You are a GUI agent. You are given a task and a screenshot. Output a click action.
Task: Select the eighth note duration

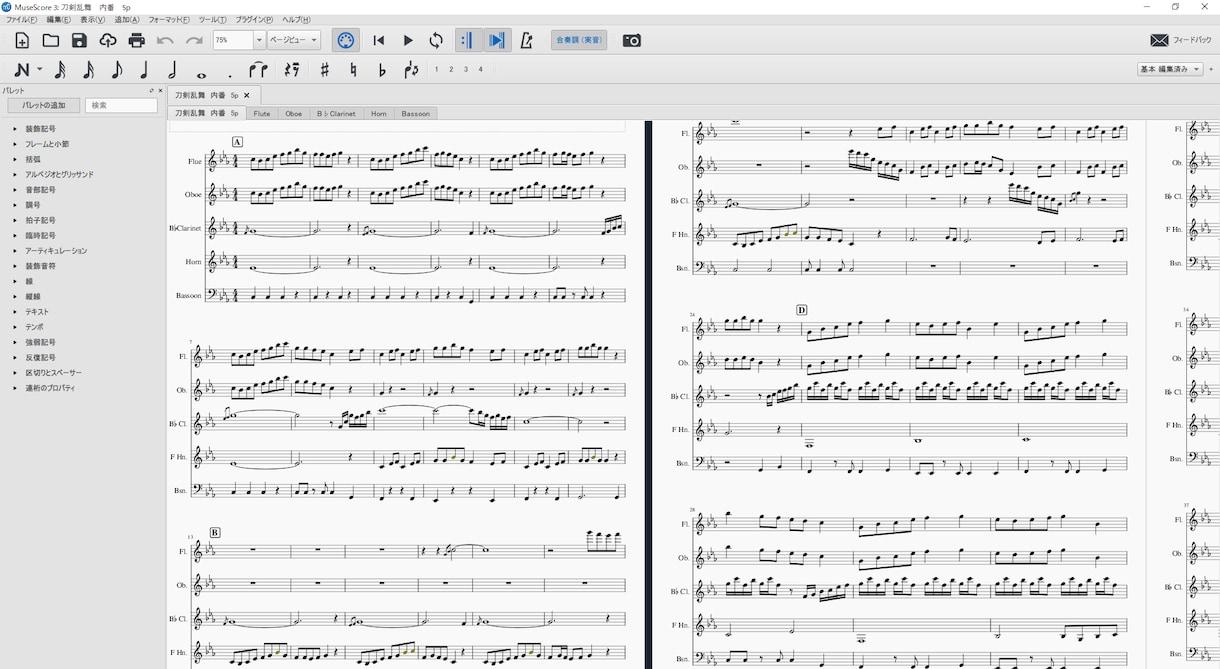tap(116, 70)
